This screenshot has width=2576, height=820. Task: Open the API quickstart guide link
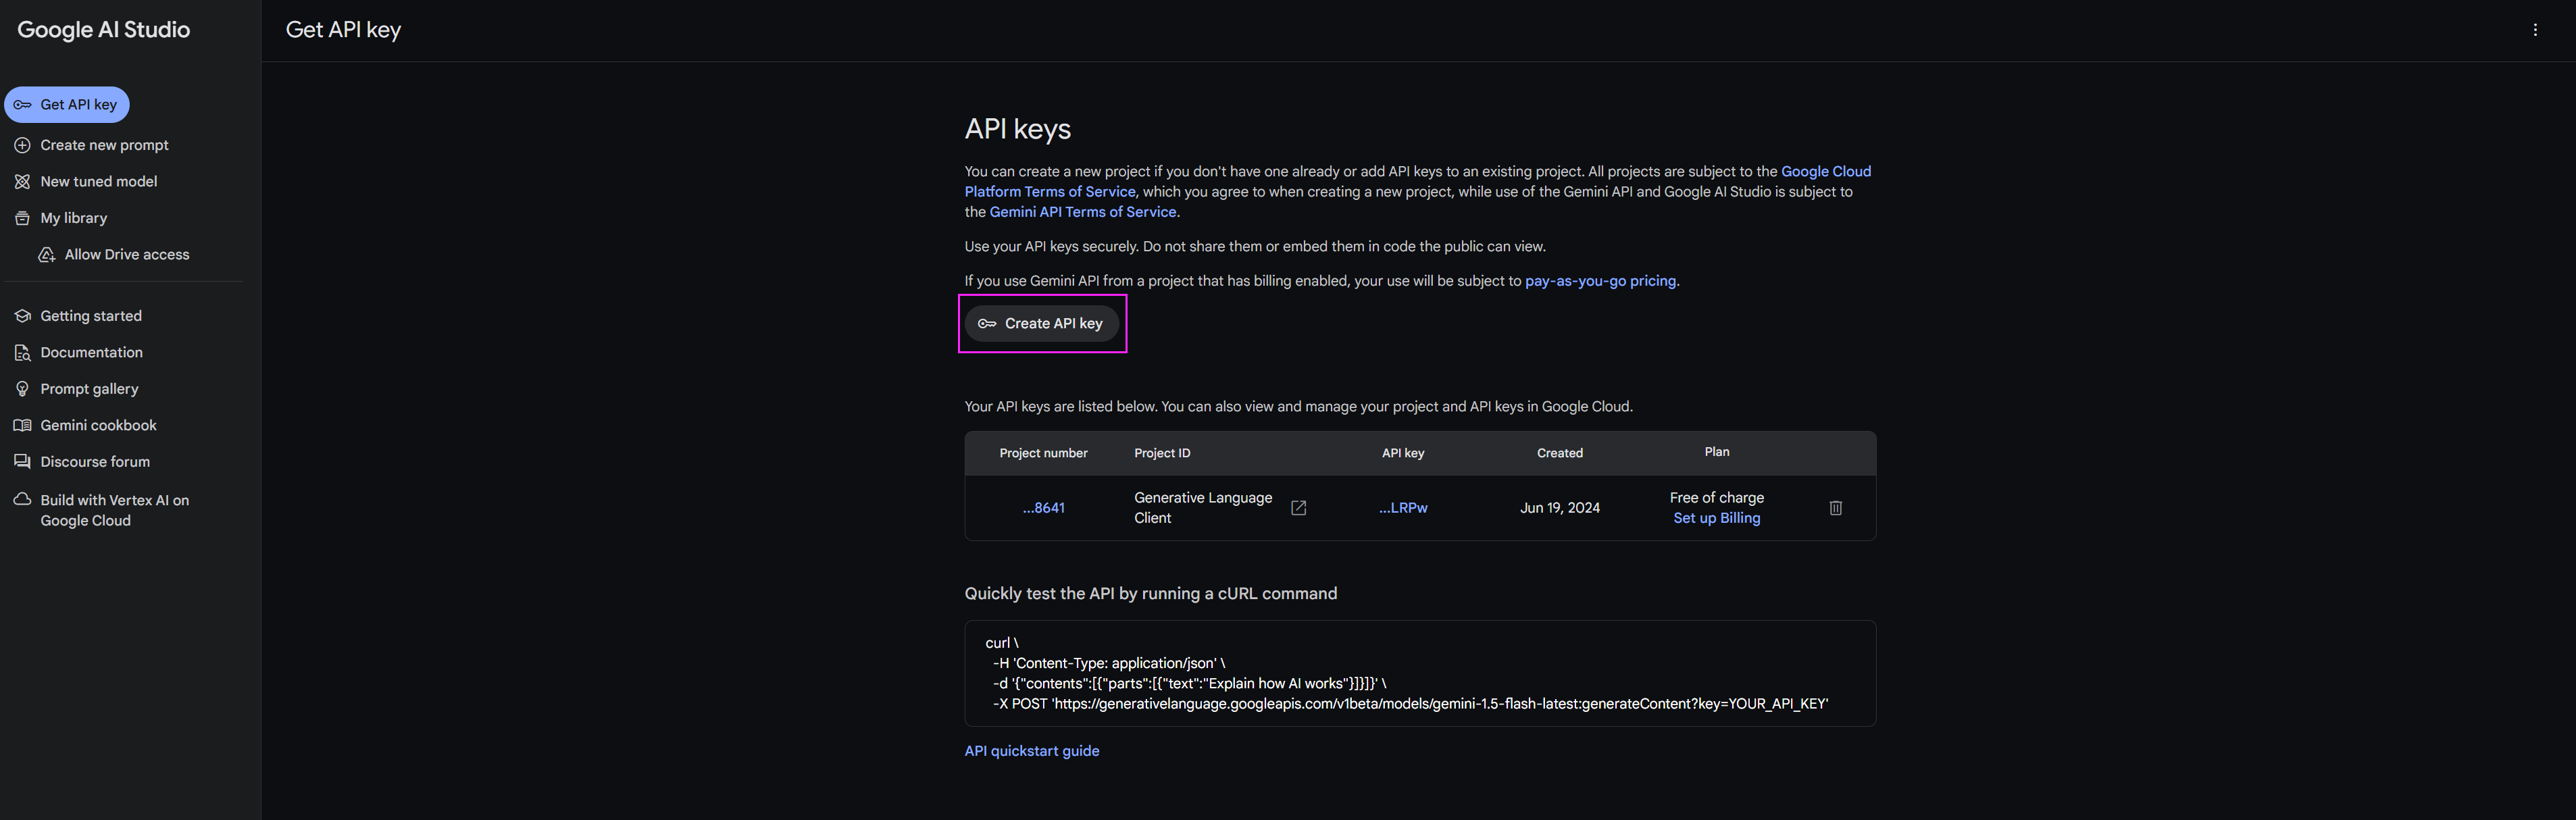(1031, 751)
